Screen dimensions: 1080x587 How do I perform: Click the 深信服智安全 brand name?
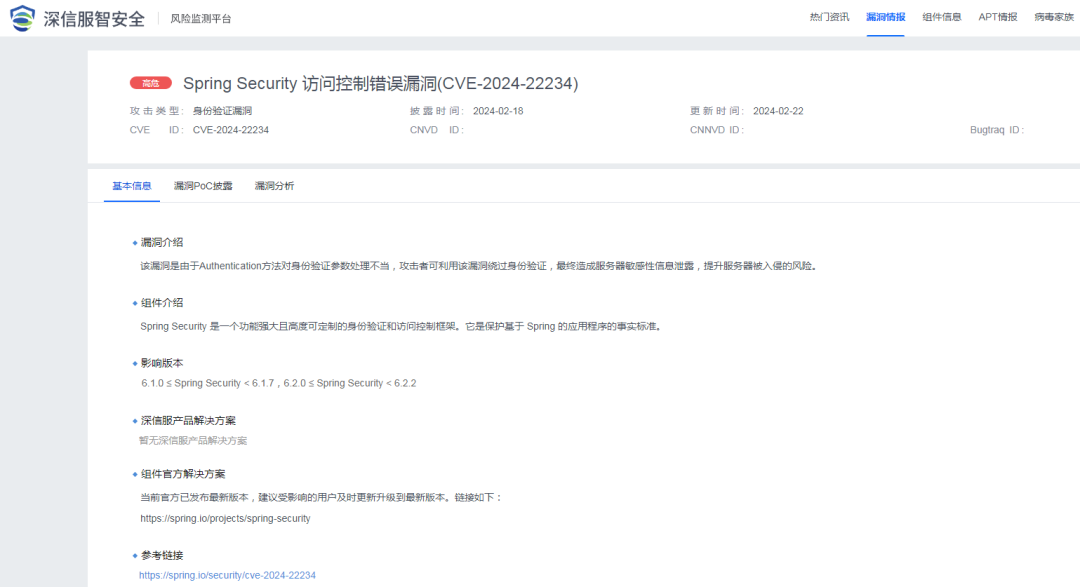coord(94,19)
